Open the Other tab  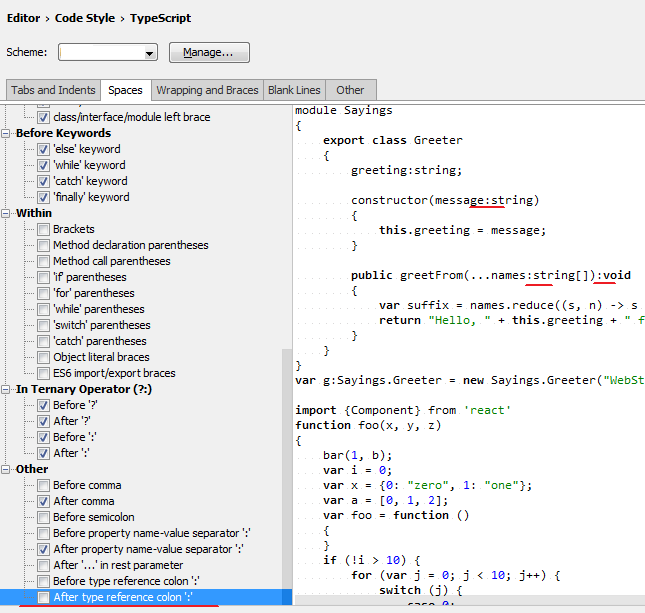click(350, 90)
